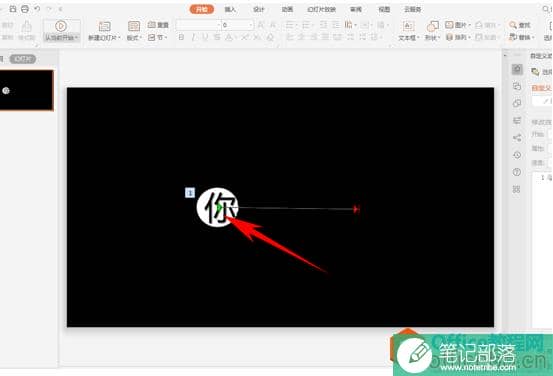
Task: Select the circle shape with 你 character
Action: 218,207
